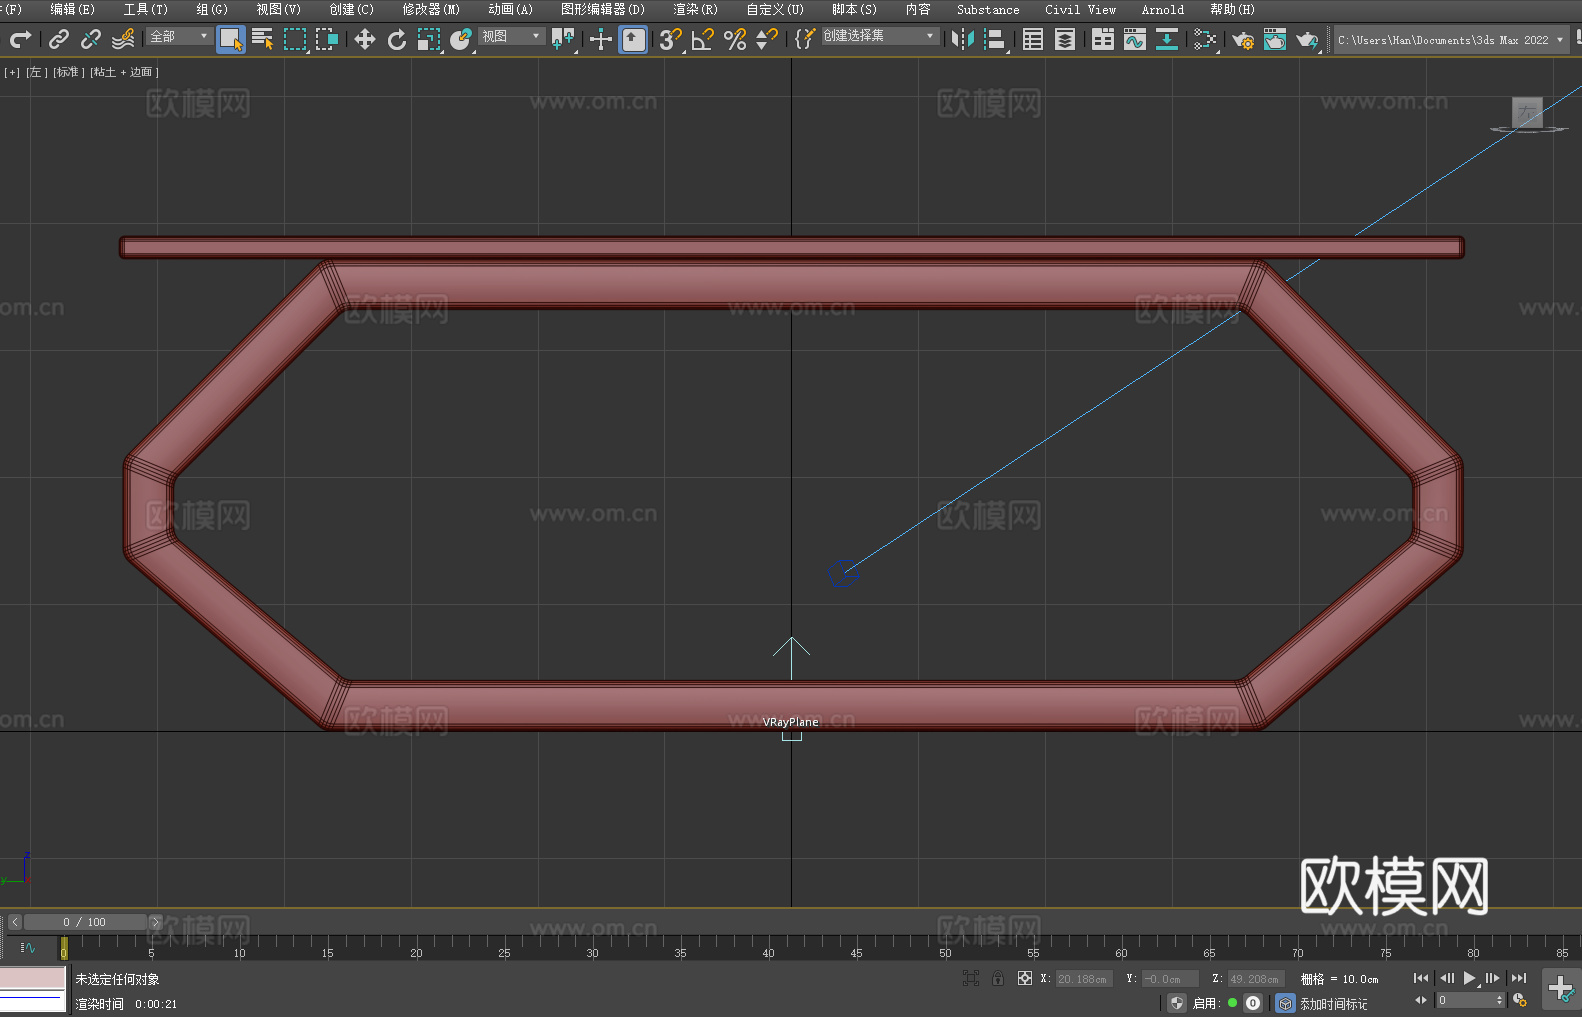Click the time slider 0 / 100 handle
Image resolution: width=1582 pixels, height=1017 pixels.
(85, 922)
